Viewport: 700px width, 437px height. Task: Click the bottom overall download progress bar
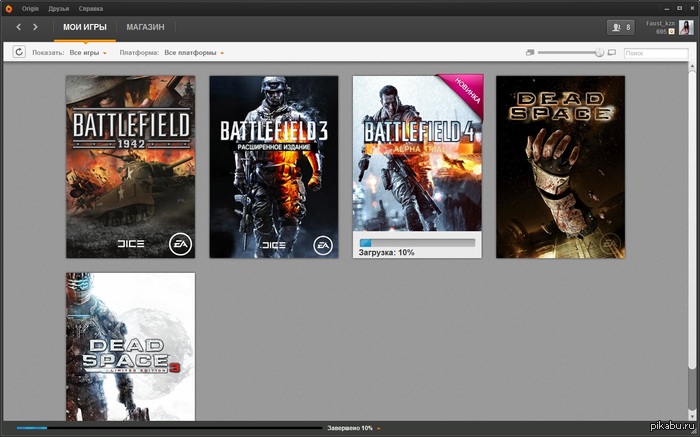[x=169, y=428]
